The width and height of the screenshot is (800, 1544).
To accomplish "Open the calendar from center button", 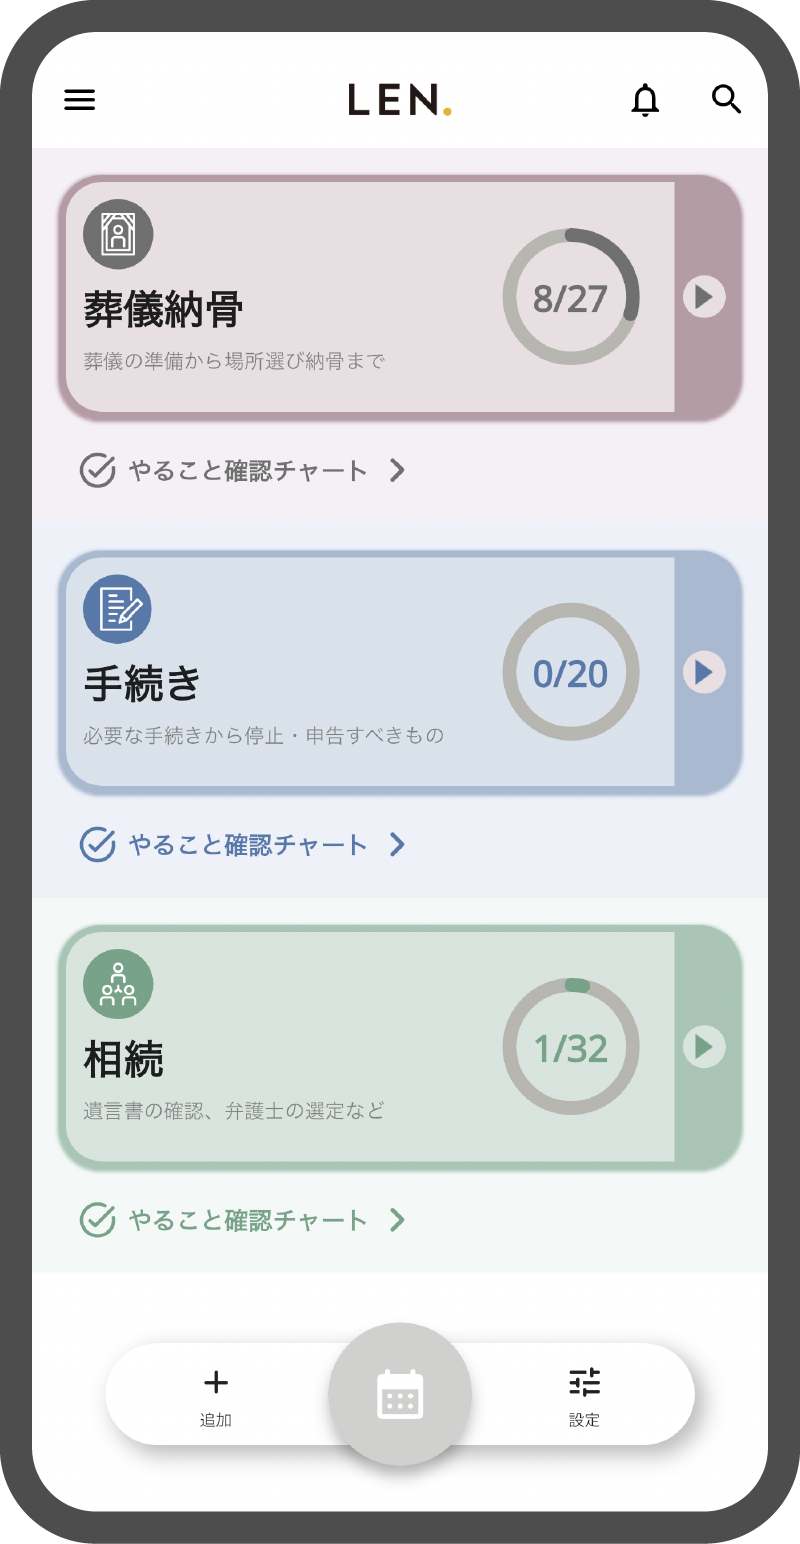I will pos(400,1394).
